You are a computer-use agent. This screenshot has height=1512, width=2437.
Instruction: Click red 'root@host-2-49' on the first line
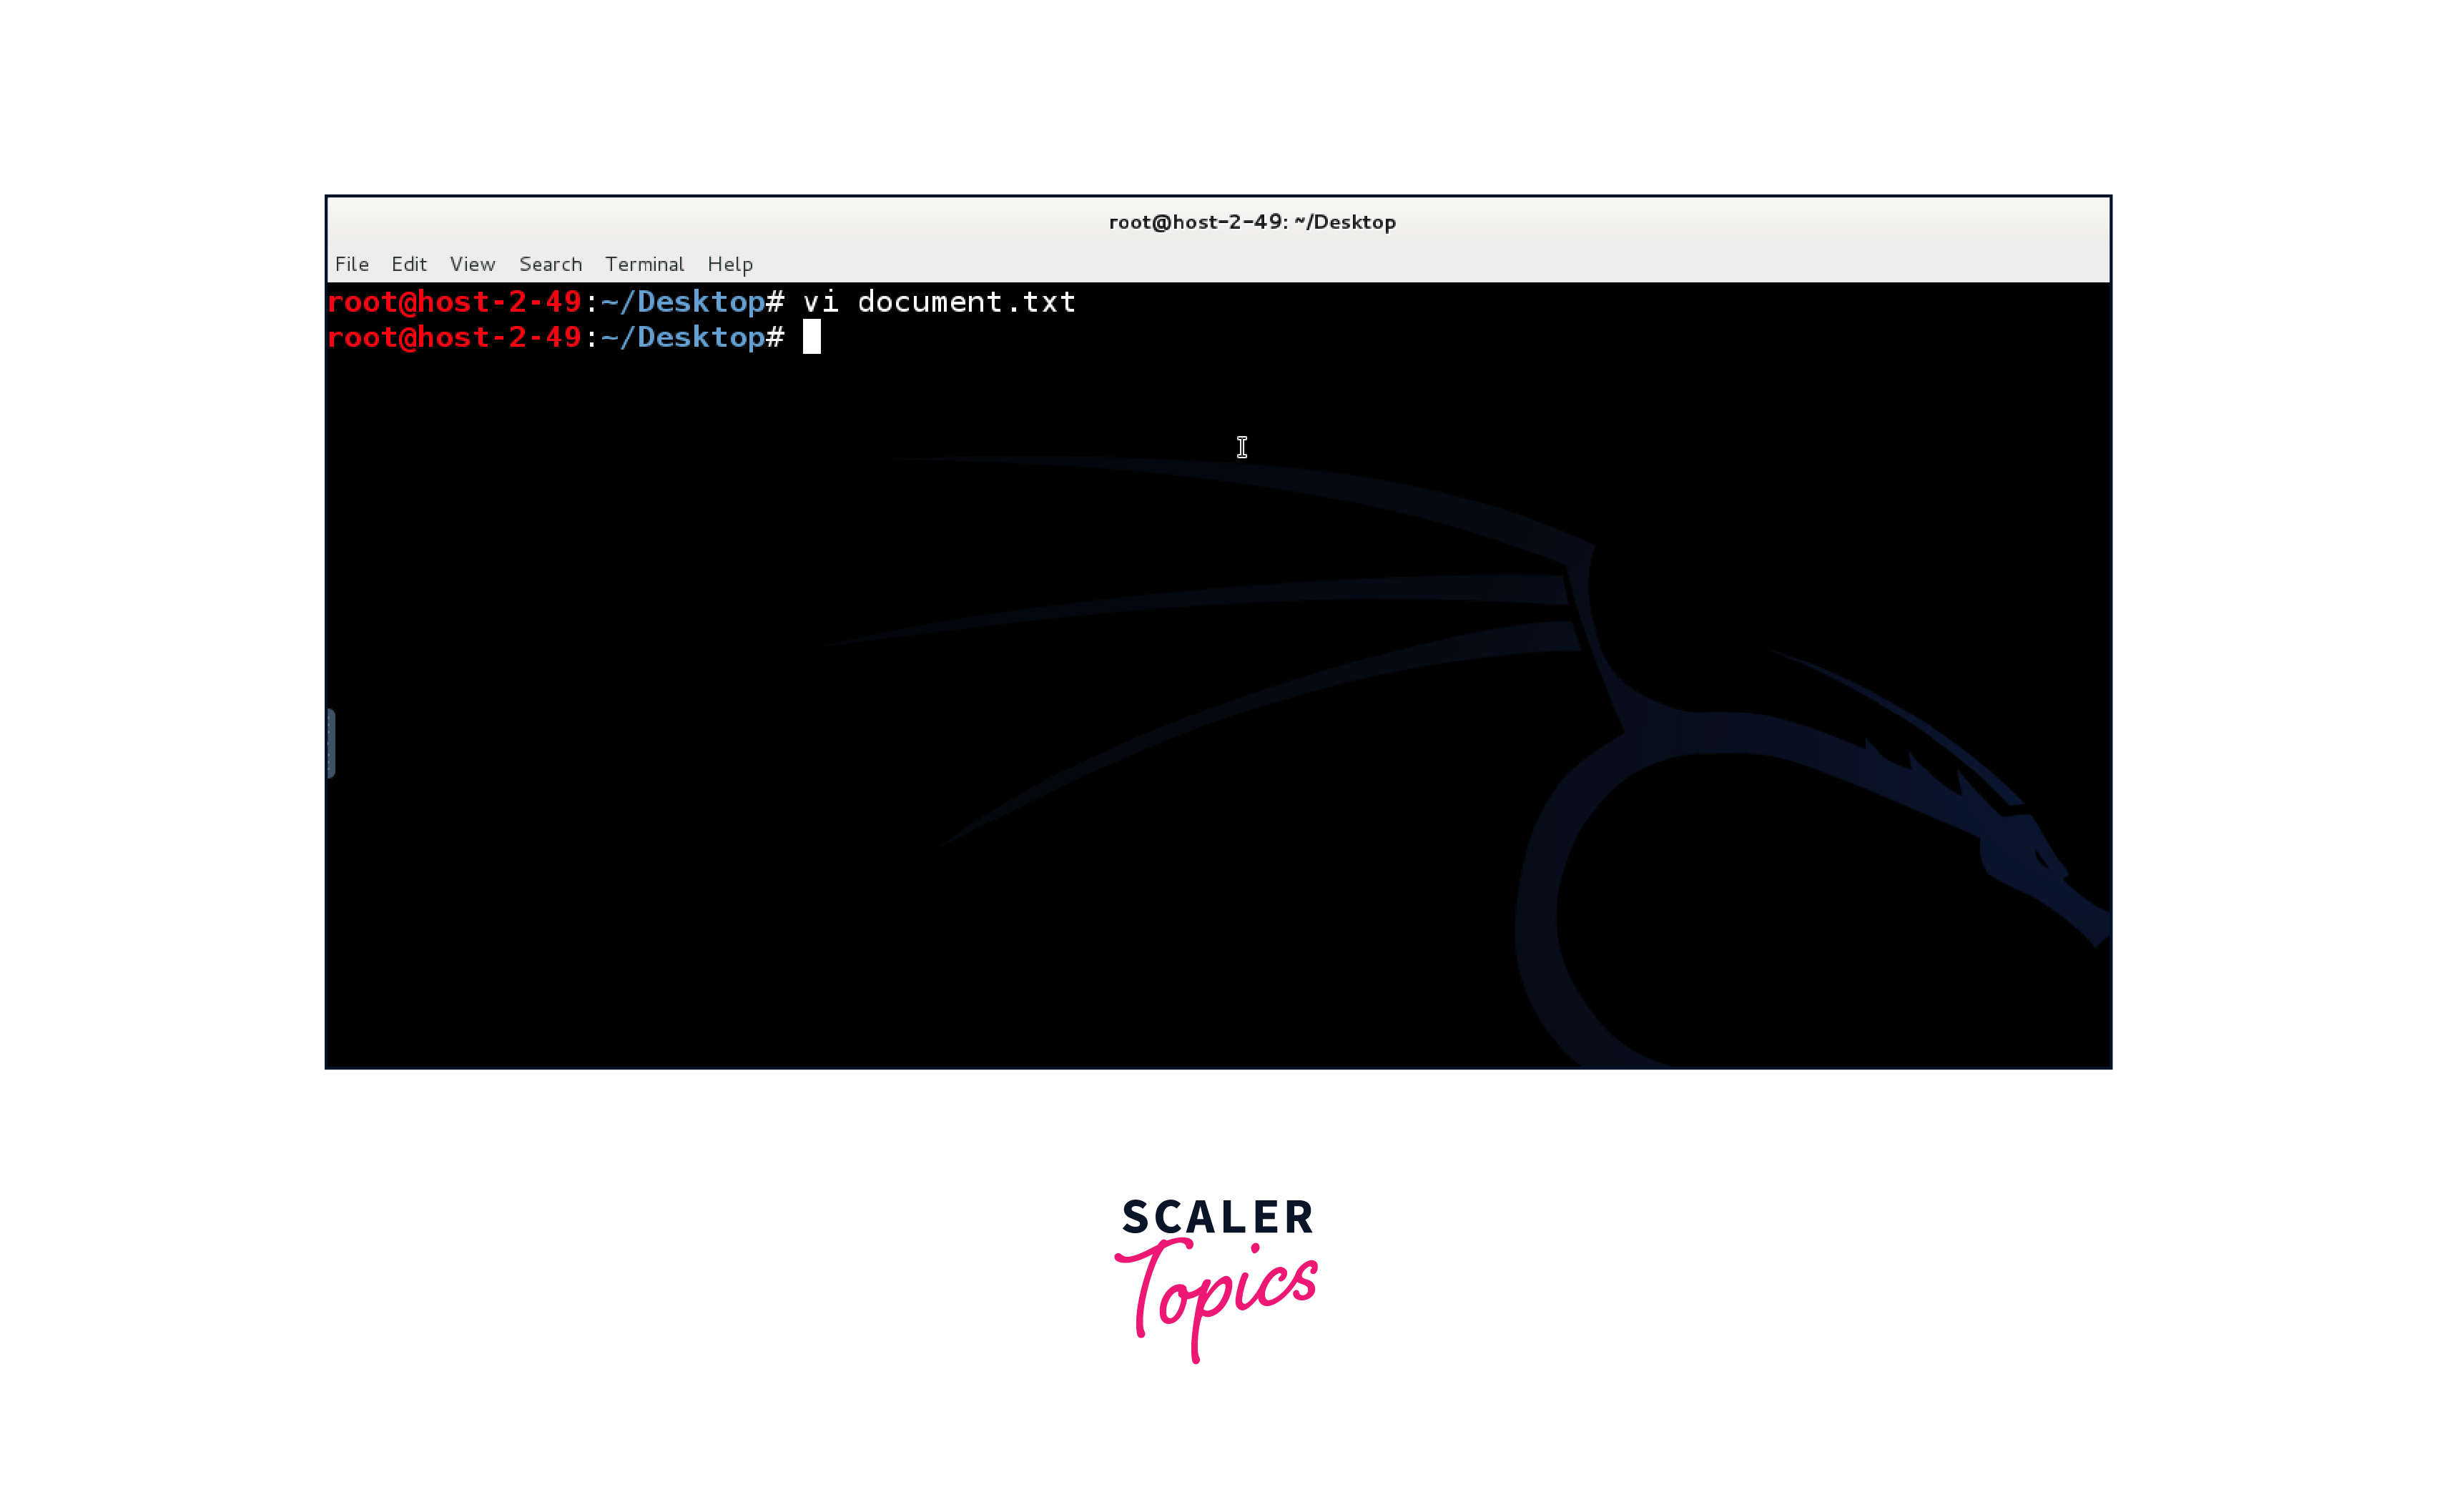[454, 302]
